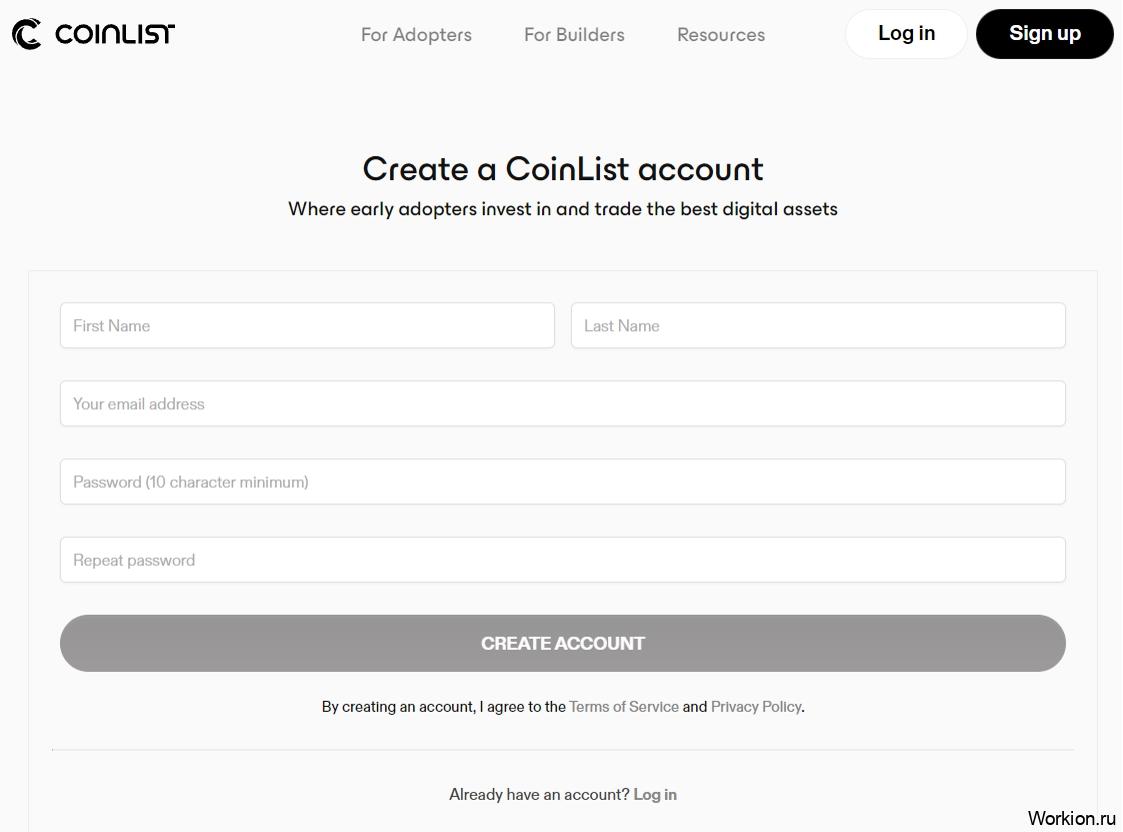The image size is (1123, 832).
Task: Select the Repeat password field
Action: [x=563, y=560]
